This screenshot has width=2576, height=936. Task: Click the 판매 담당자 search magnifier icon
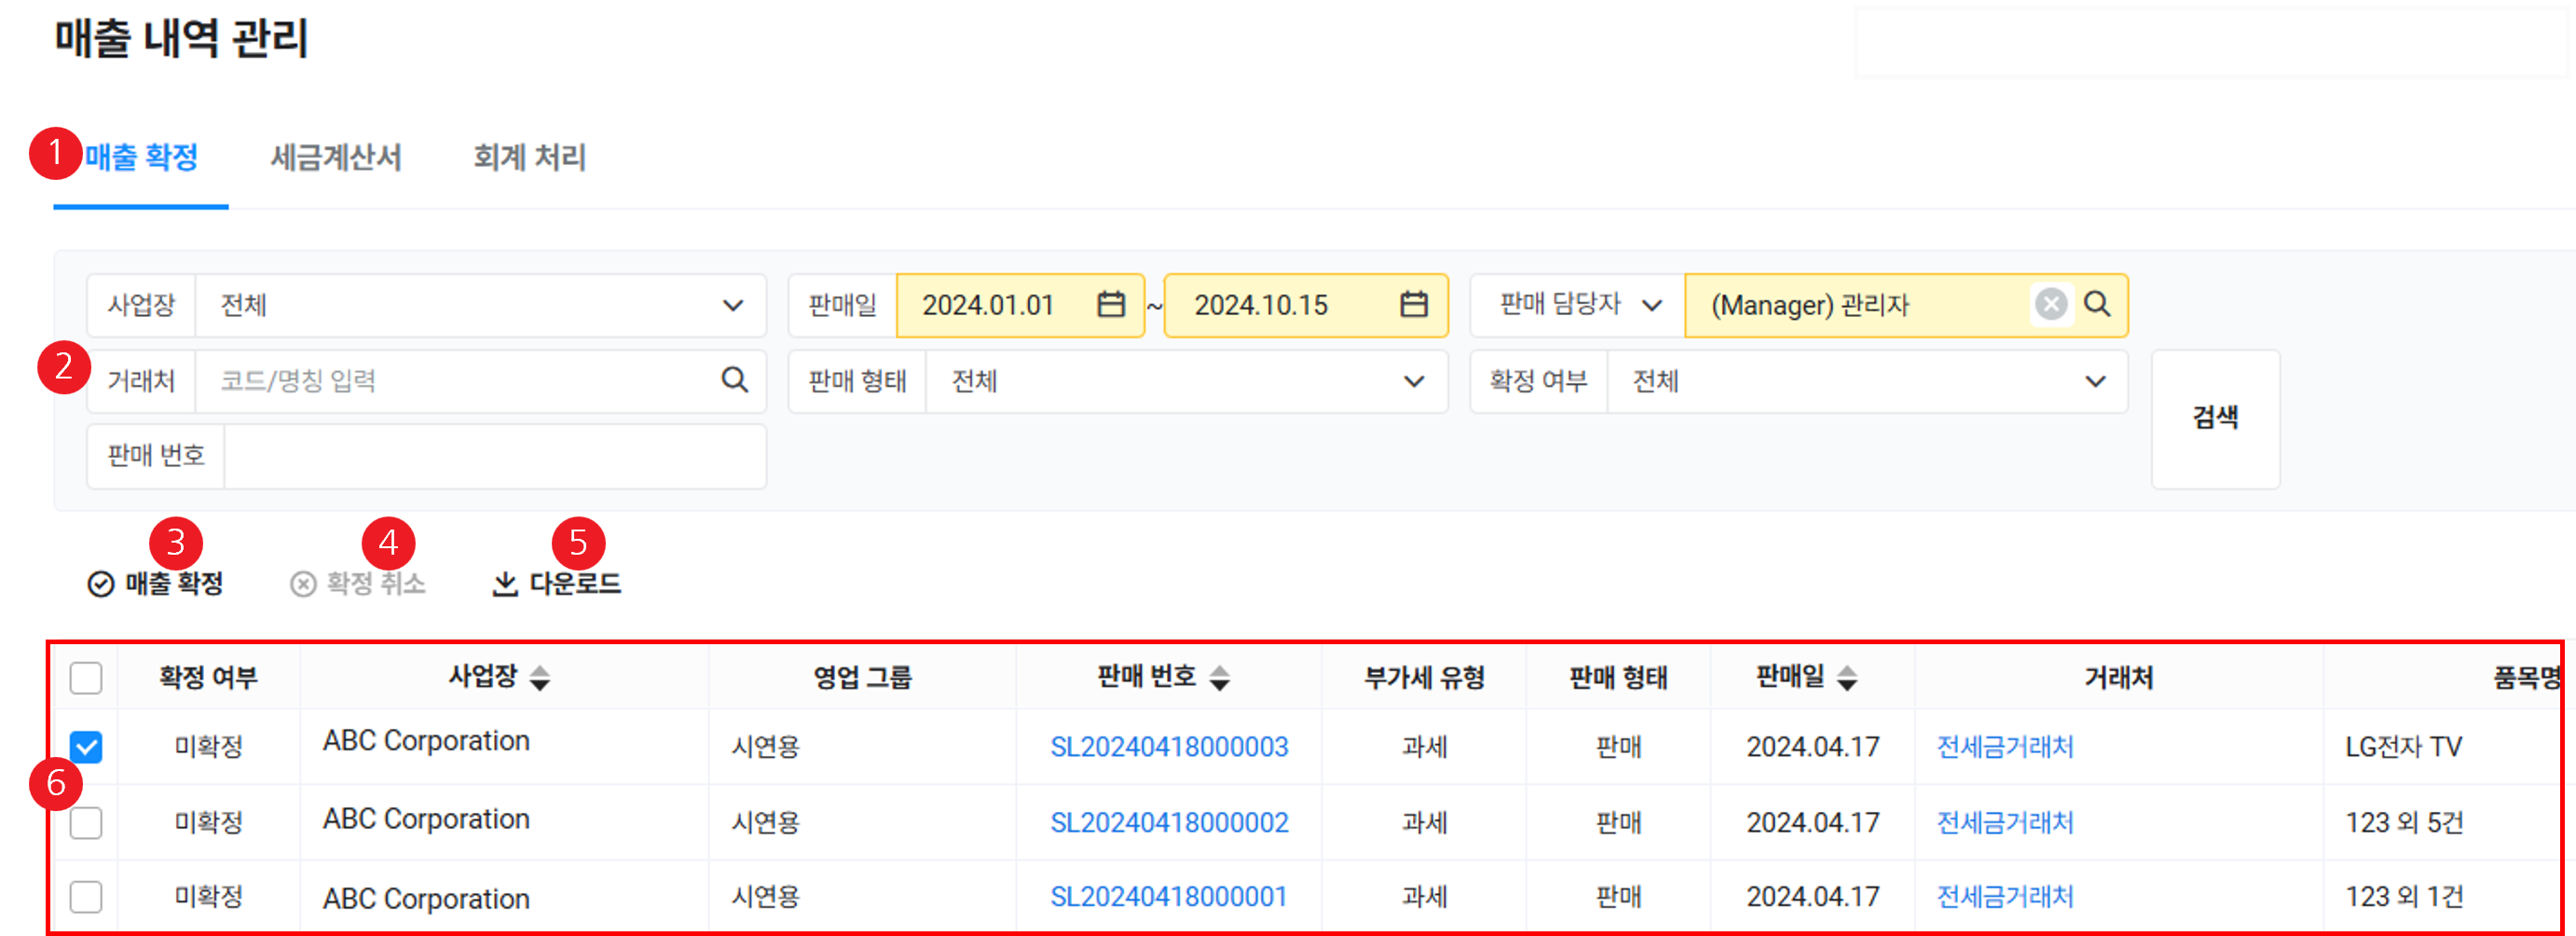2097,304
